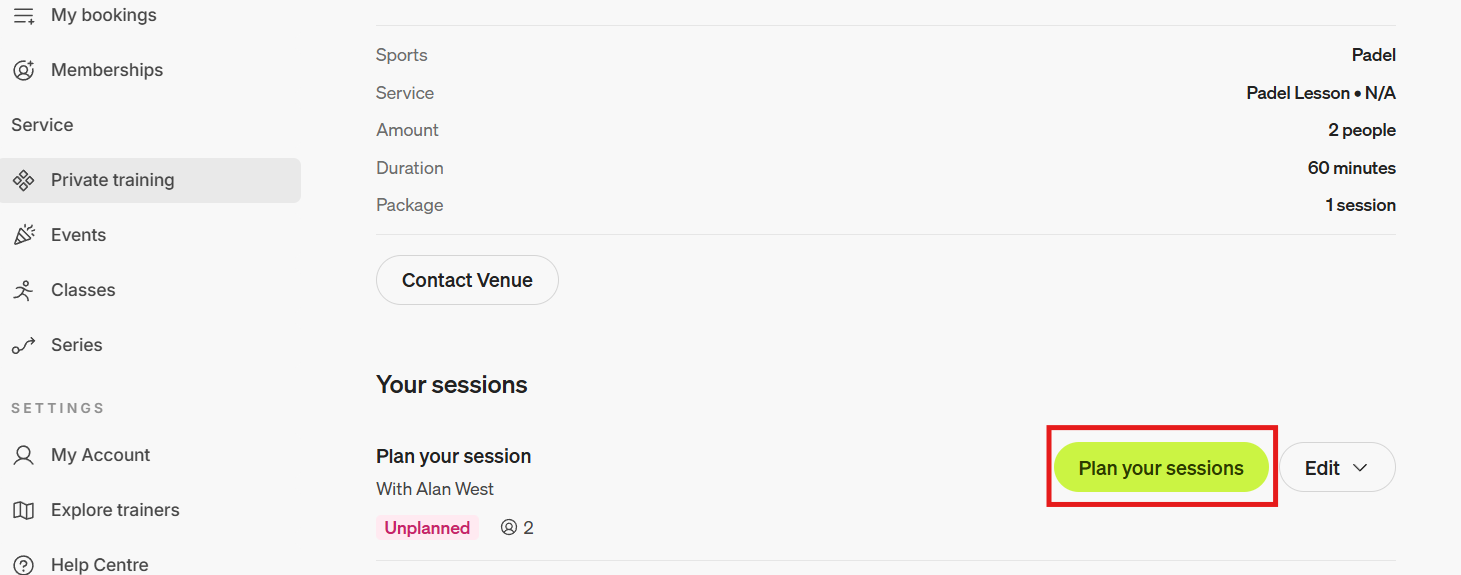Click the Classes running figure icon

tap(23, 290)
